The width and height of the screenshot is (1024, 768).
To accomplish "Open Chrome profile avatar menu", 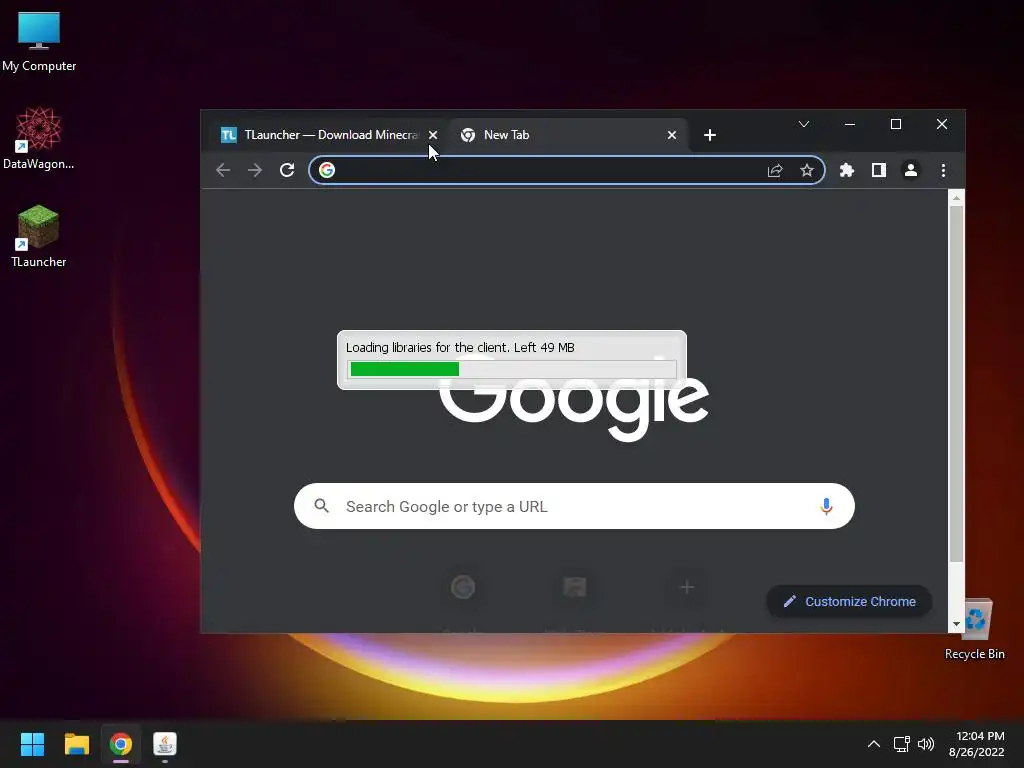I will click(911, 170).
